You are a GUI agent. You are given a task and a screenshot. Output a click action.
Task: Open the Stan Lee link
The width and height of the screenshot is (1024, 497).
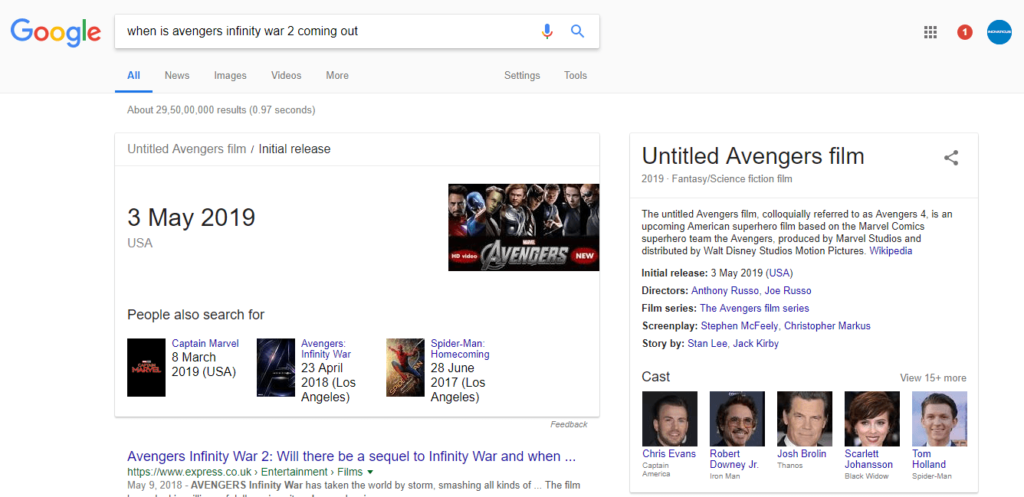(707, 344)
